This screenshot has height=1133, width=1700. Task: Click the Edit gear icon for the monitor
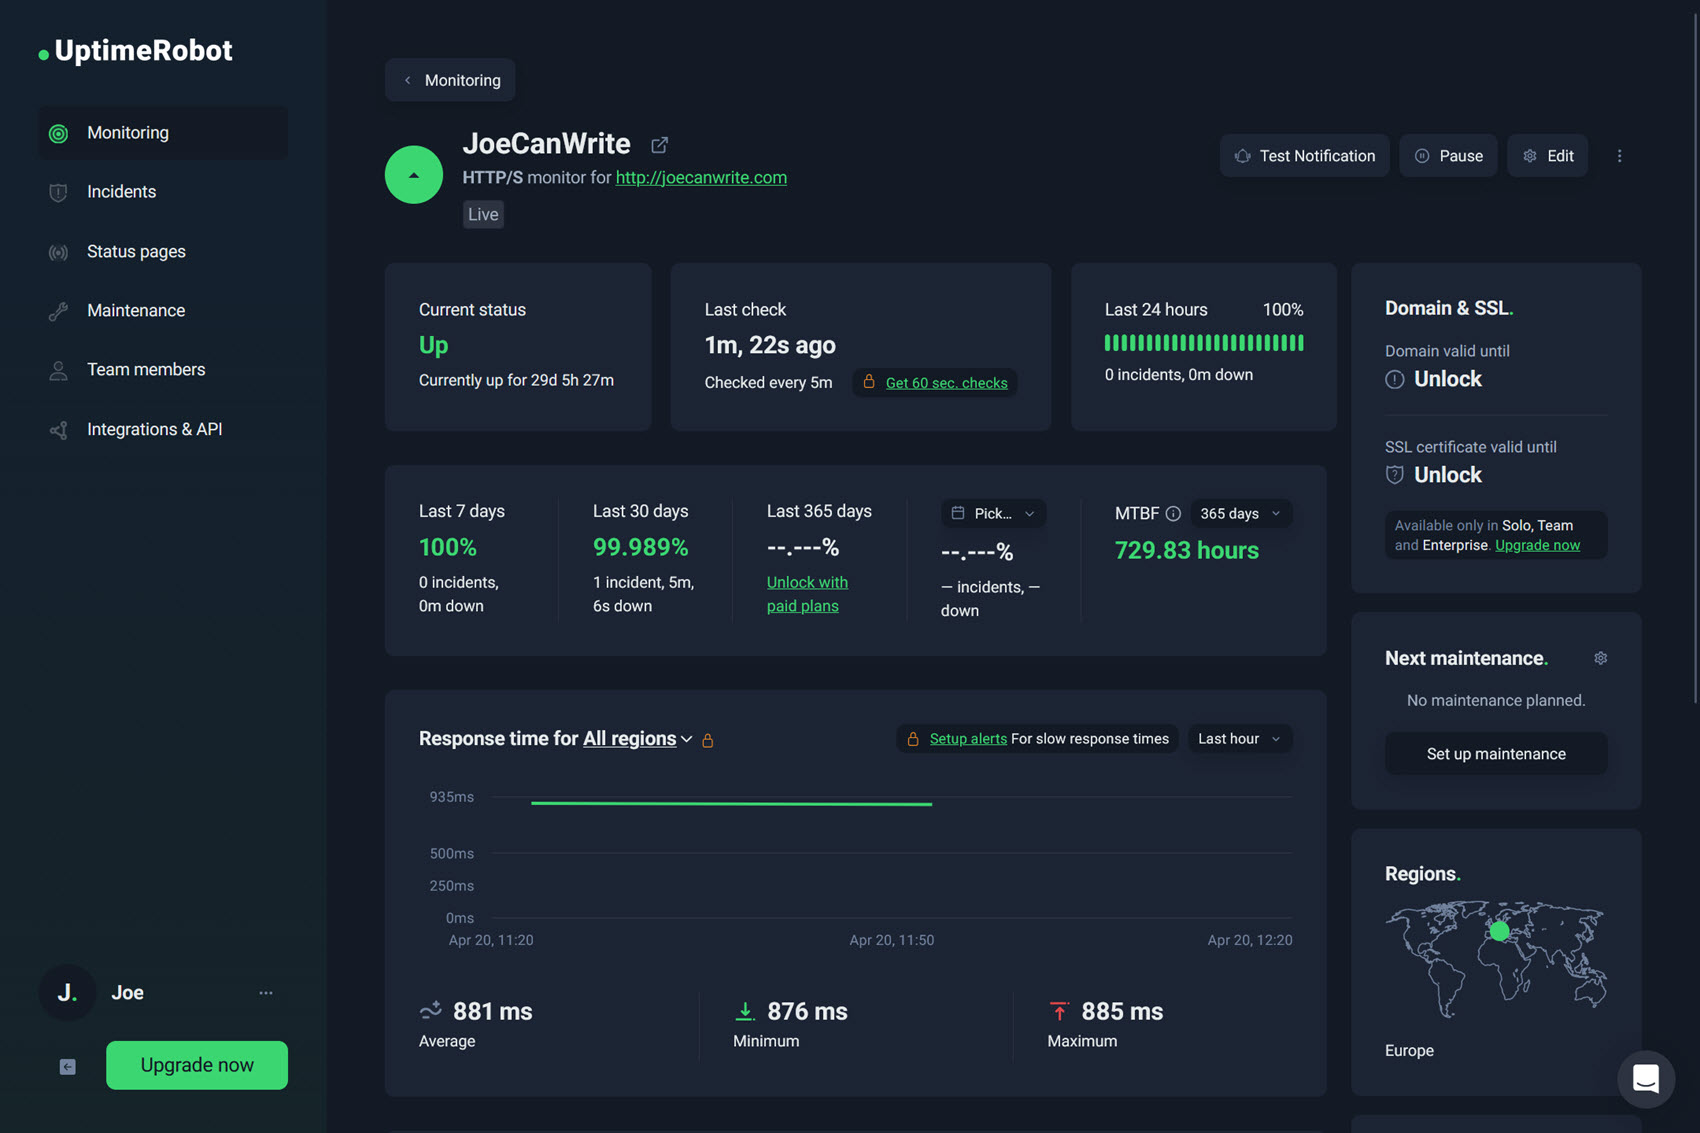point(1529,155)
